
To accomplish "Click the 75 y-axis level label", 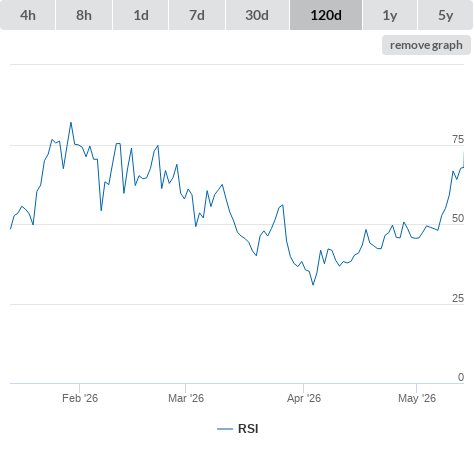I will 458,139.
